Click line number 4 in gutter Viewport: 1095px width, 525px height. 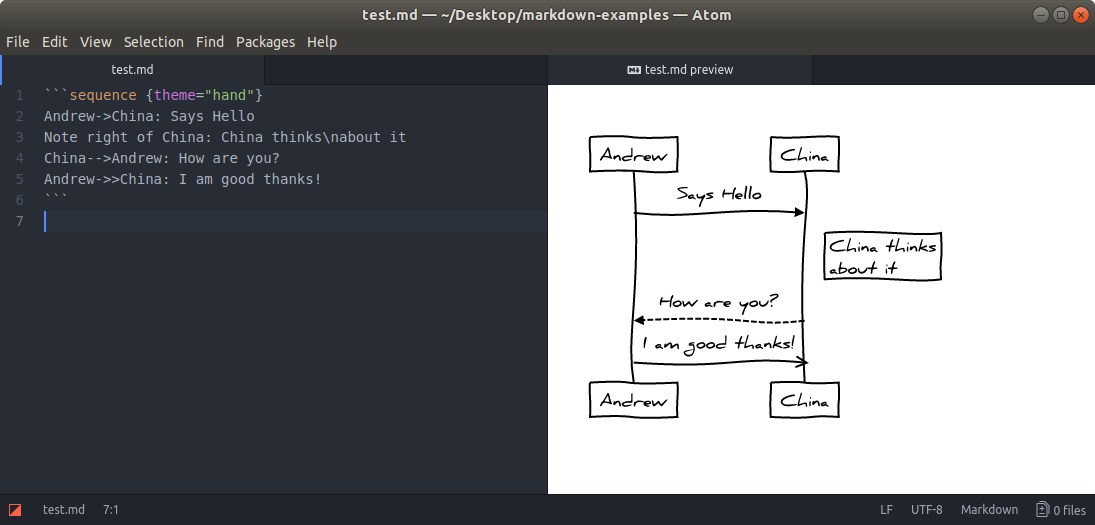20,158
